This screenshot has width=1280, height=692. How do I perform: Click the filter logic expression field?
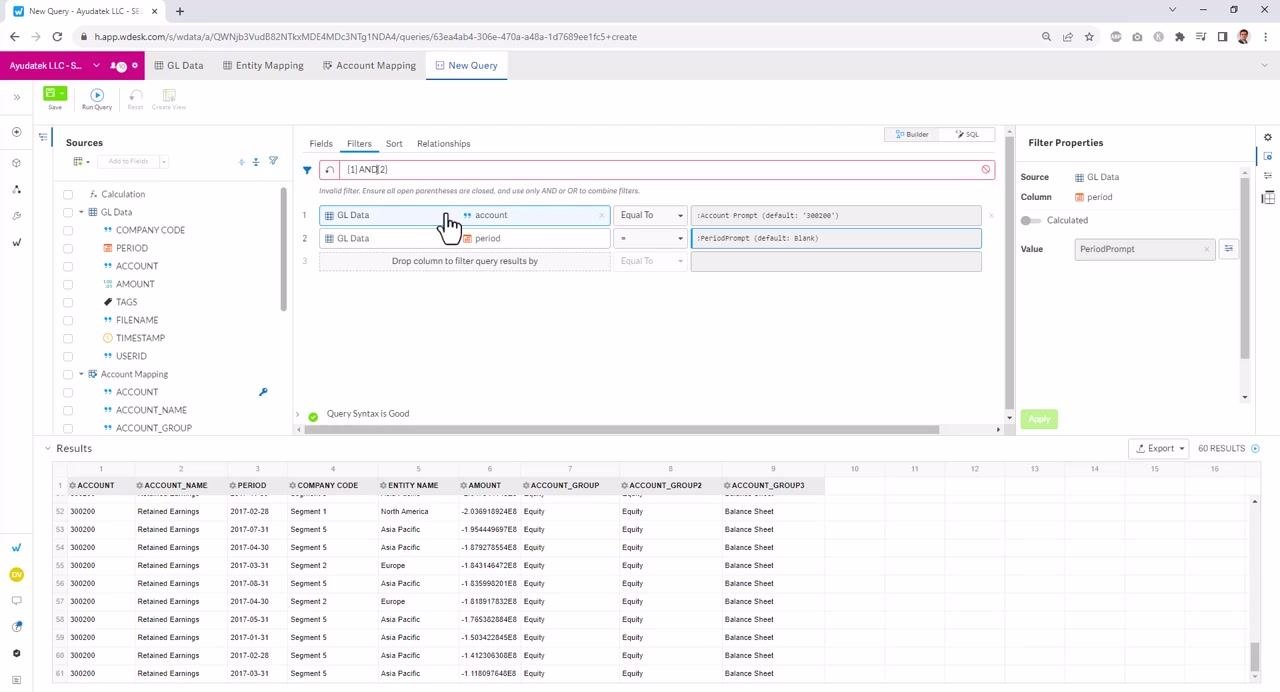coord(659,170)
